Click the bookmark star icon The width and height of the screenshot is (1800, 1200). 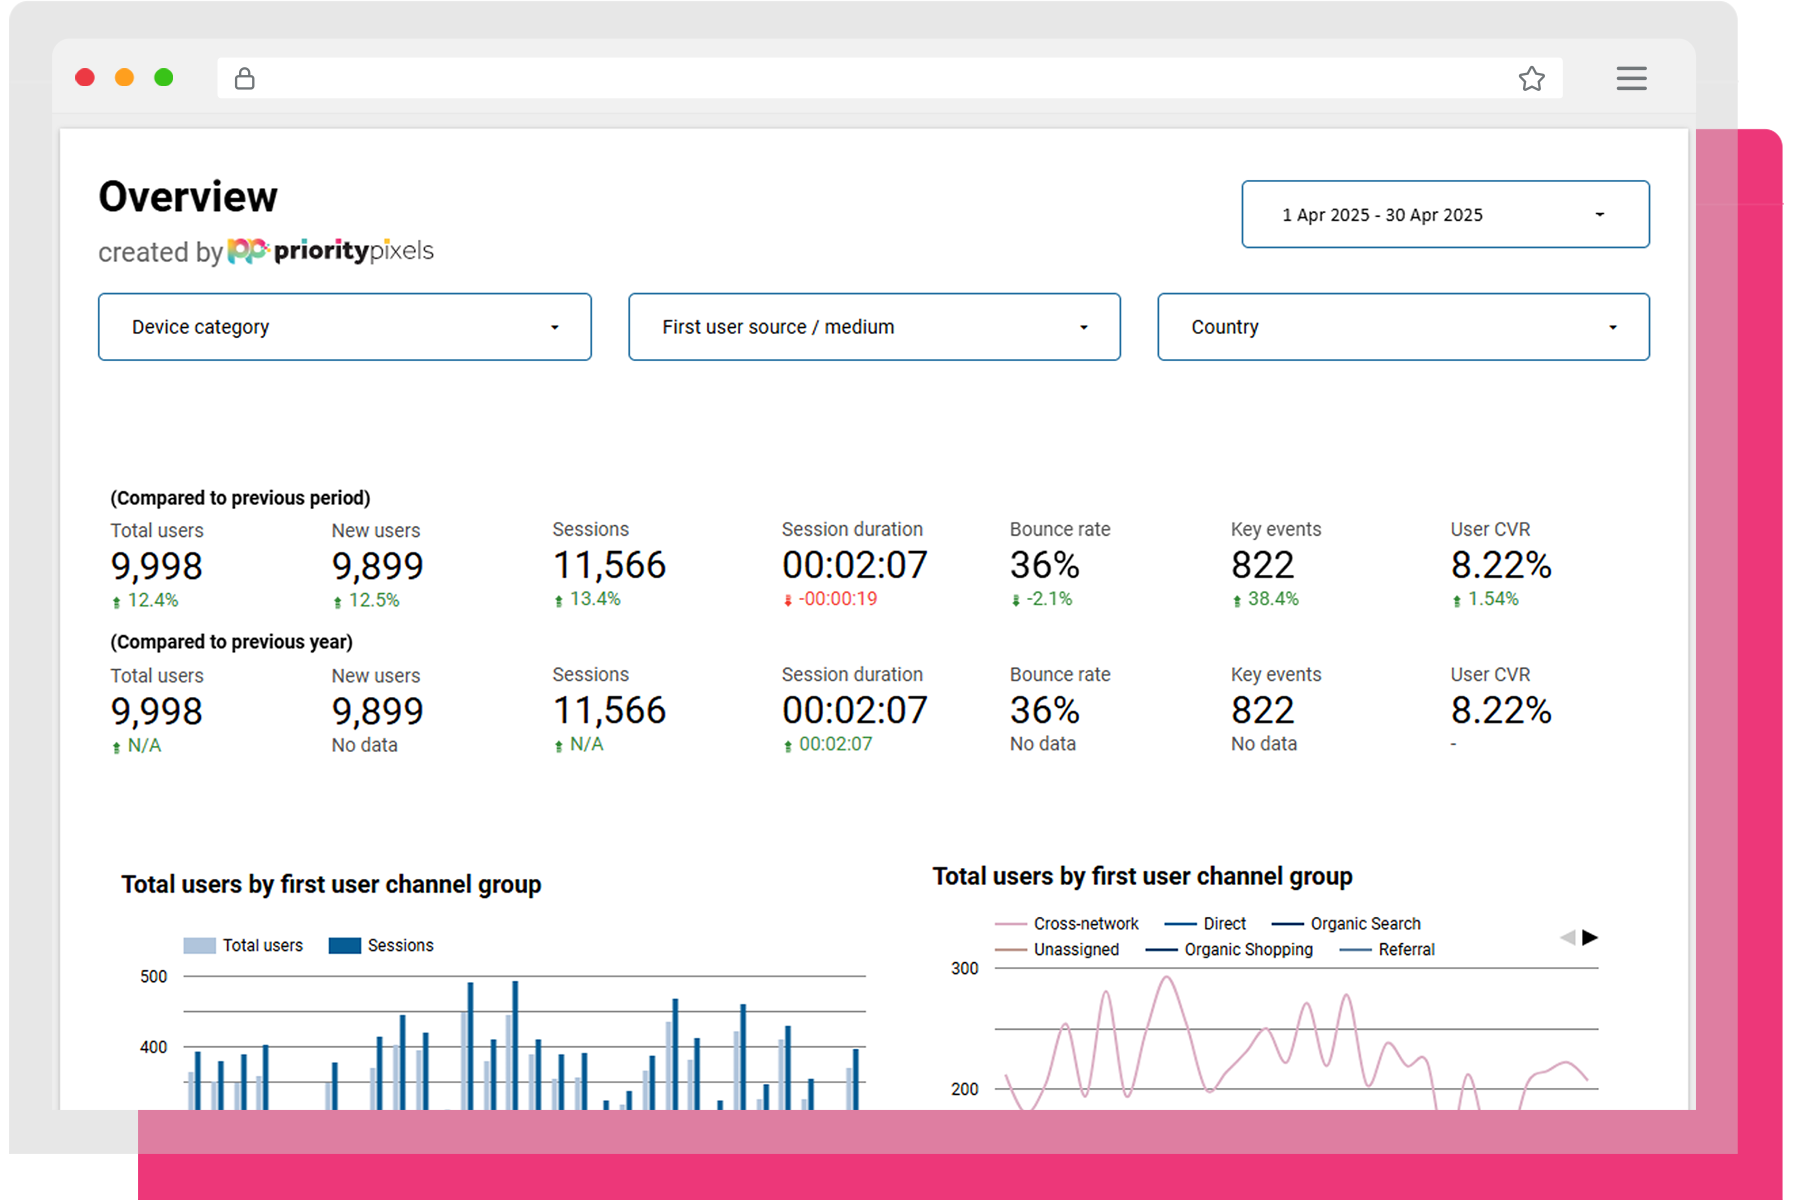1531,79
